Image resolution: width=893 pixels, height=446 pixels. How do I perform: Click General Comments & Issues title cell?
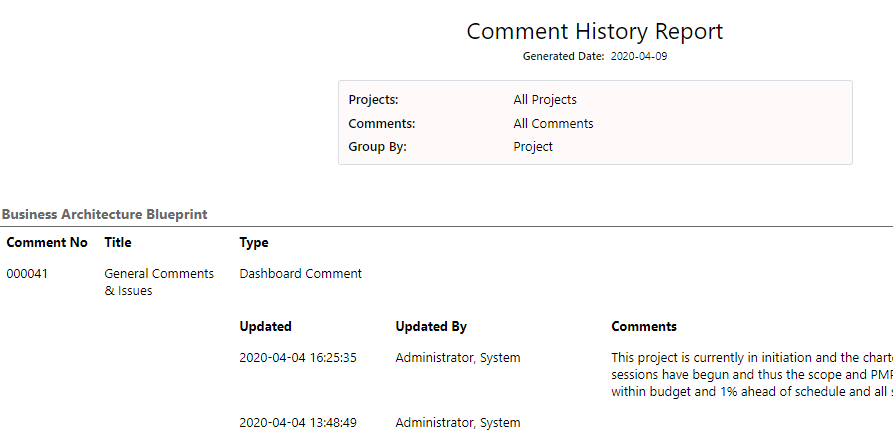pyautogui.click(x=159, y=282)
